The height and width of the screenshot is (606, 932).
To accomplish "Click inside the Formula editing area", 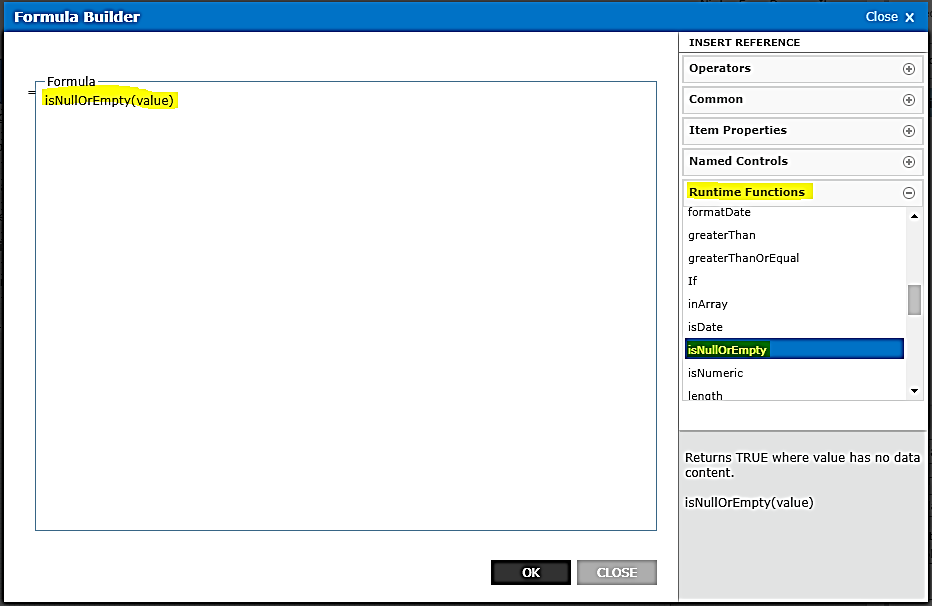I will [x=345, y=300].
